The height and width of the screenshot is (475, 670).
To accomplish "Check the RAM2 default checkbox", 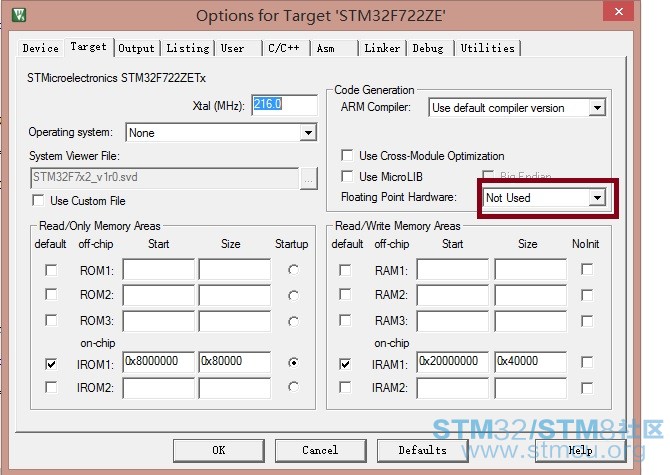I will [345, 294].
